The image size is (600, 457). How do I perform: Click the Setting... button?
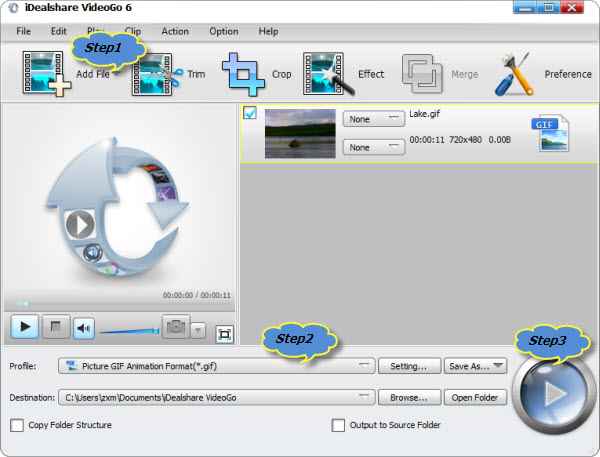pyautogui.click(x=409, y=366)
